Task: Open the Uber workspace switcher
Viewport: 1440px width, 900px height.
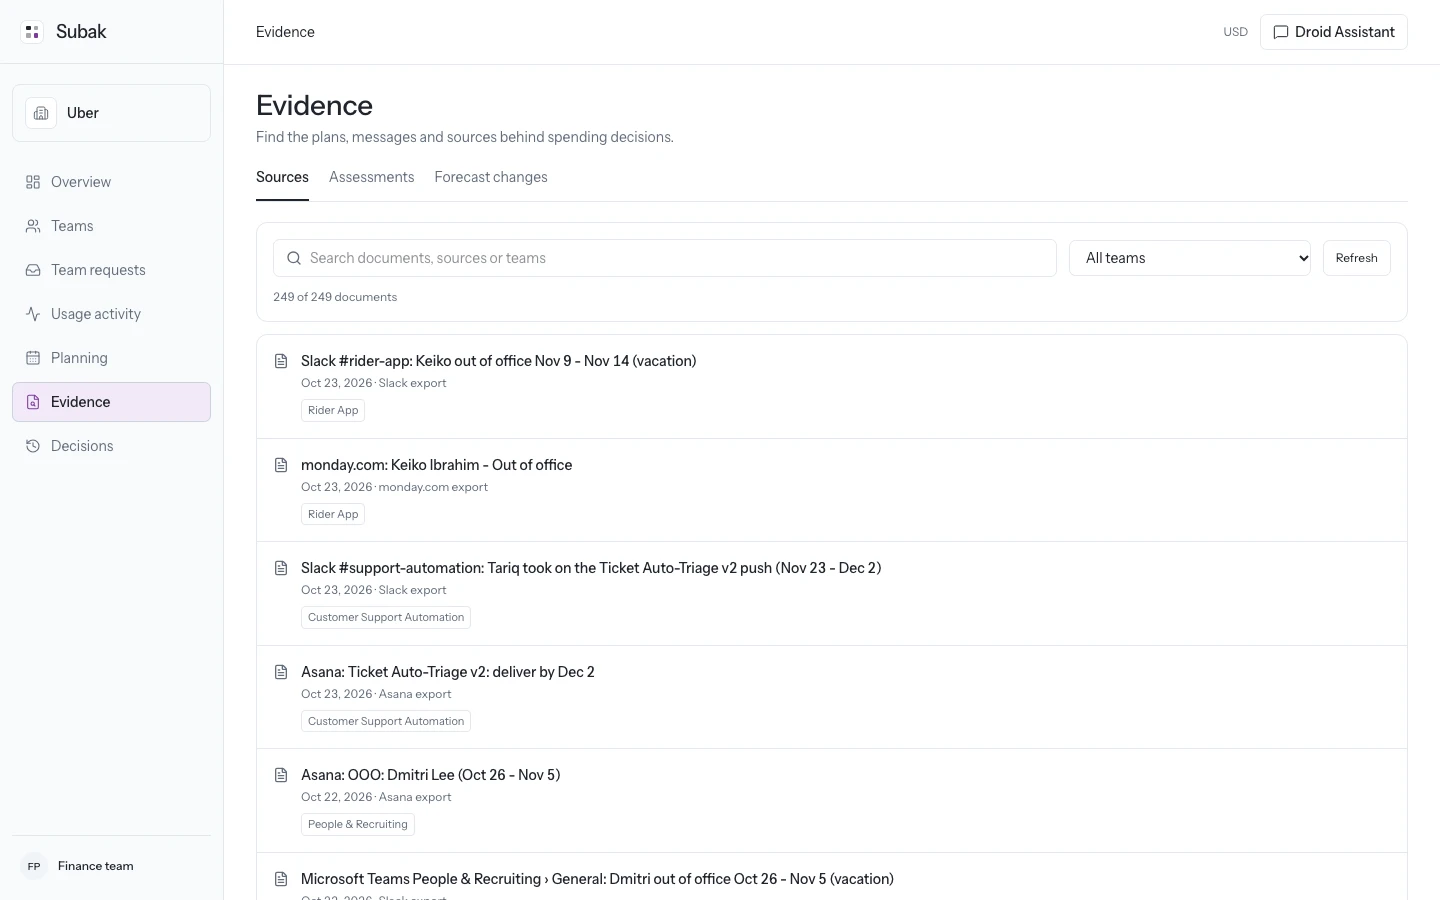Action: click(111, 113)
